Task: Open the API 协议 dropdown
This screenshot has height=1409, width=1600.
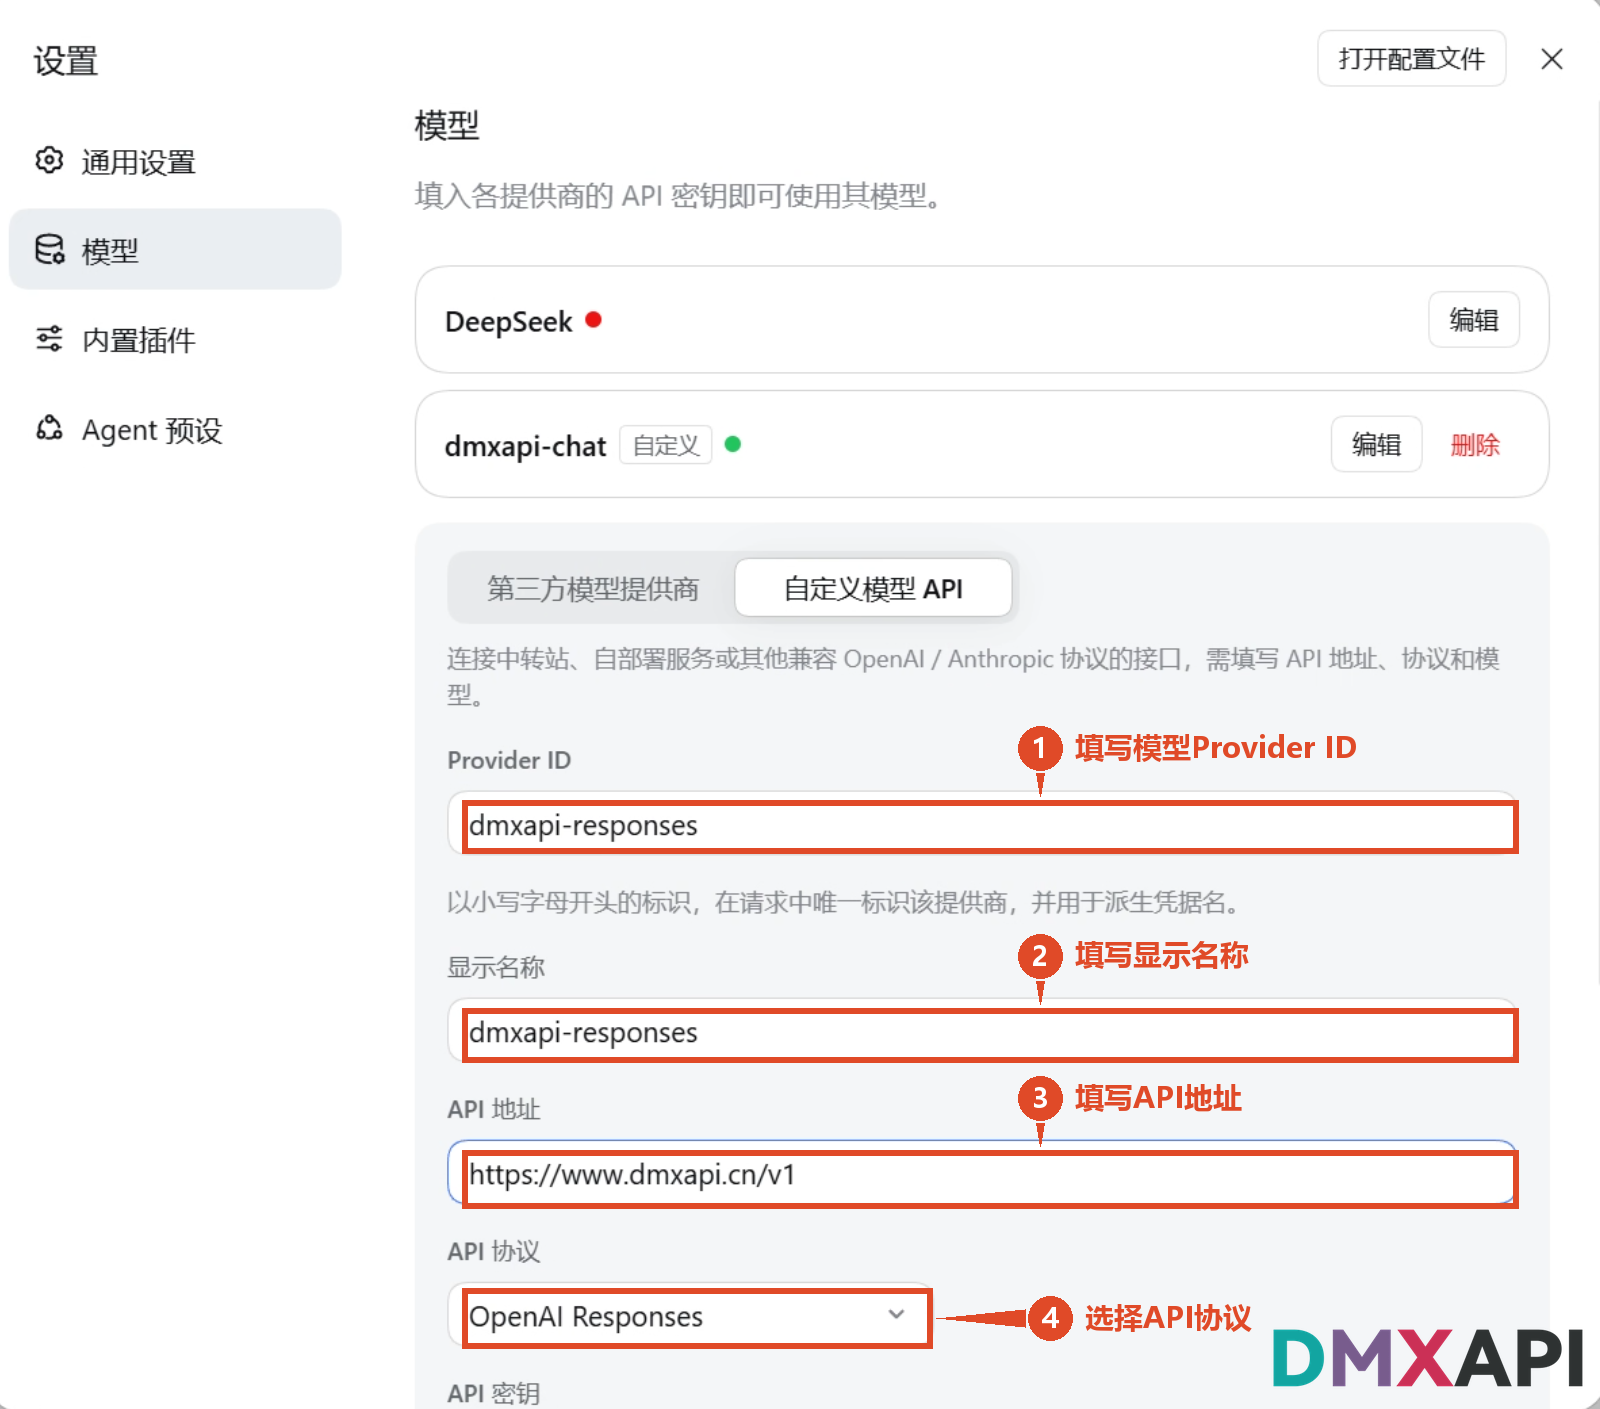Action: click(x=690, y=1316)
